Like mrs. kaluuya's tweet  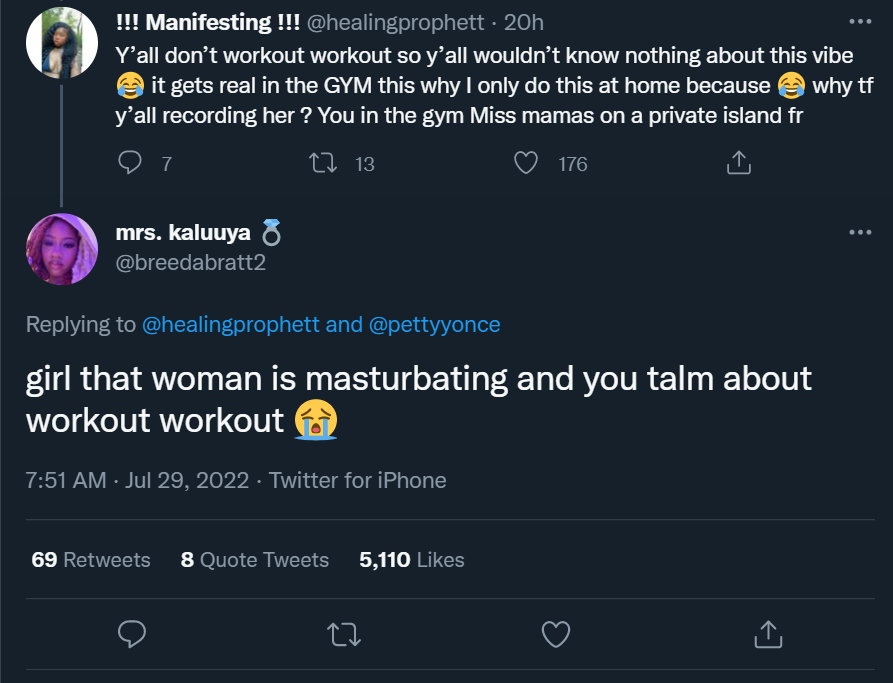[x=555, y=633]
